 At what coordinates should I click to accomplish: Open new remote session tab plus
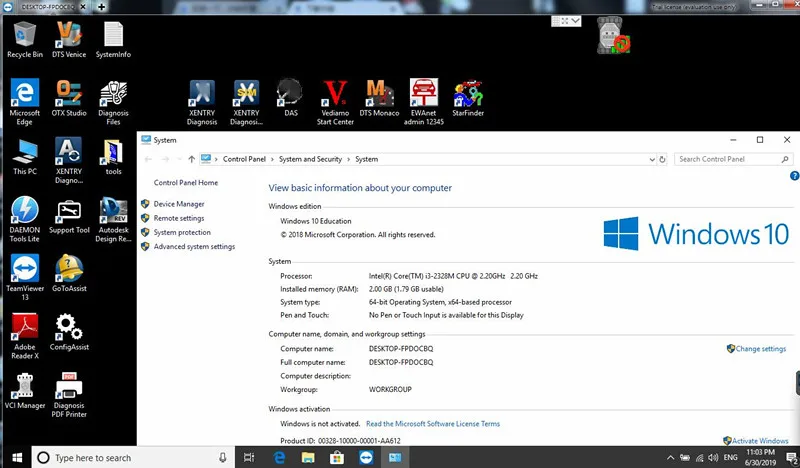(x=102, y=7)
